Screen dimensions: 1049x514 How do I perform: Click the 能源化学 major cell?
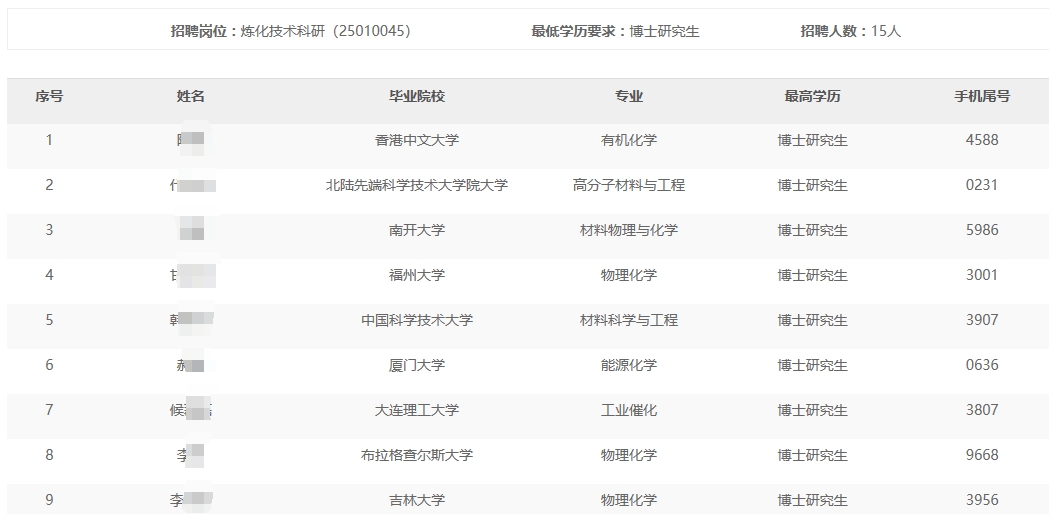click(x=629, y=365)
